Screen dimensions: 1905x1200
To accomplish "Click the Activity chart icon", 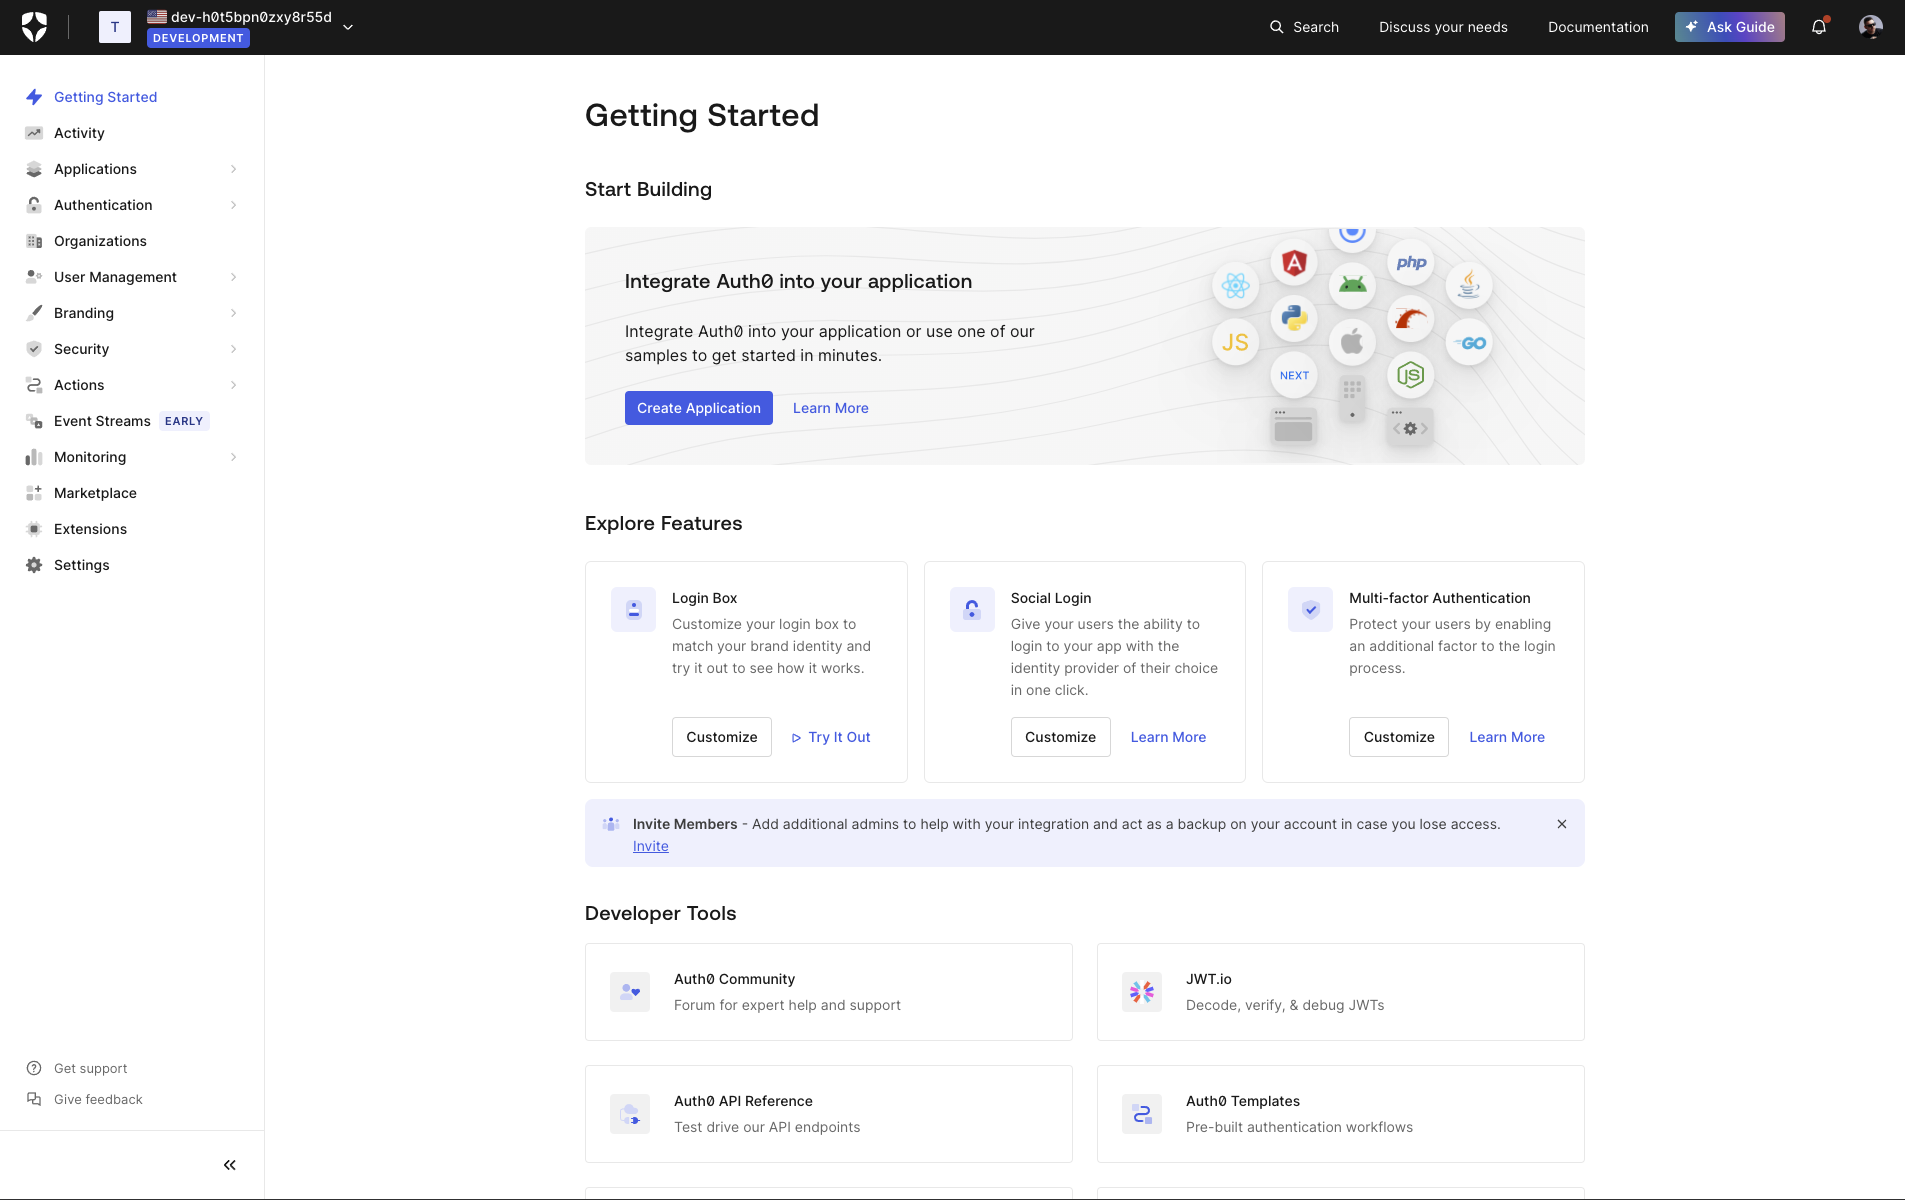I will pyautogui.click(x=34, y=133).
